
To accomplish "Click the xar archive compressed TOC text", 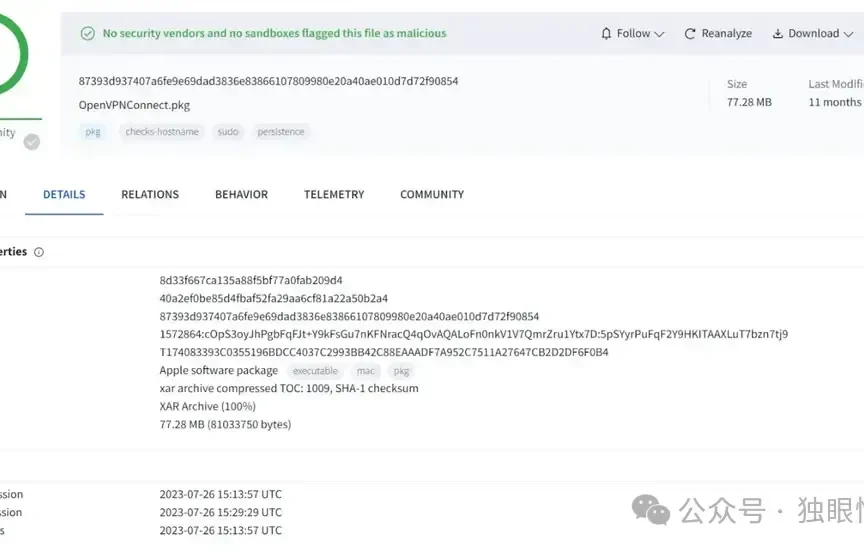I will click(289, 388).
